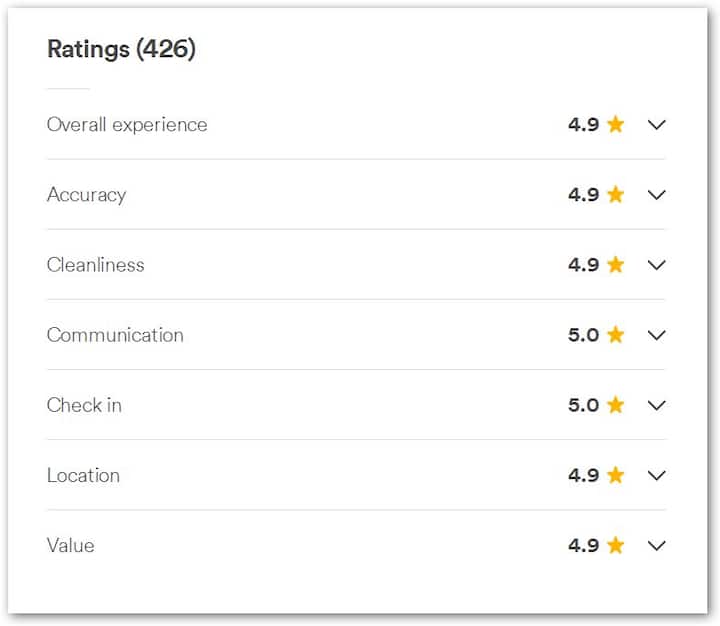Viewport: 720px width, 626px height.
Task: Expand the Location rating chevron
Action: coord(656,475)
